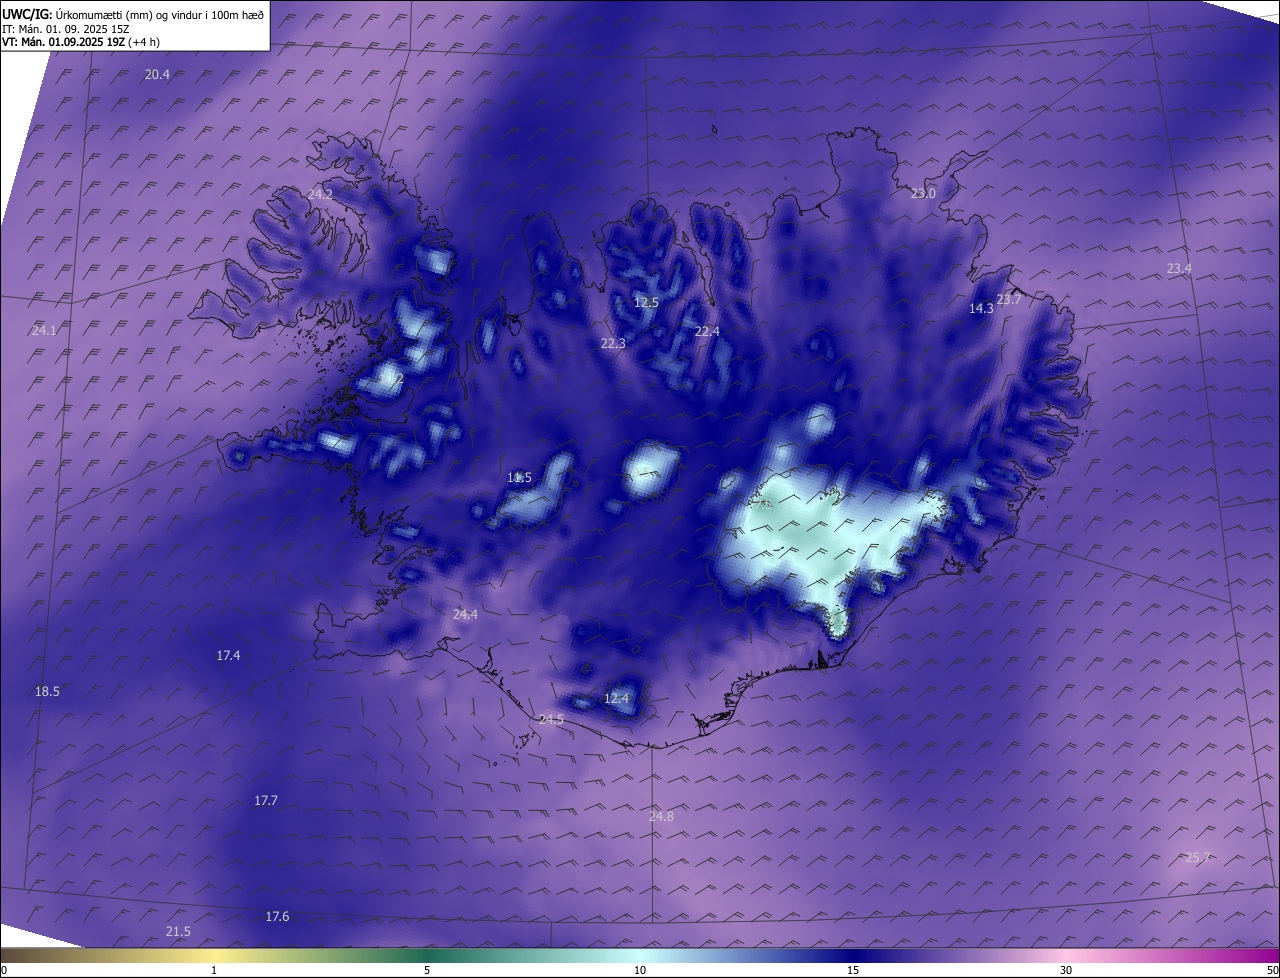
Task: Click the 11.5 value label
Action: tap(519, 478)
